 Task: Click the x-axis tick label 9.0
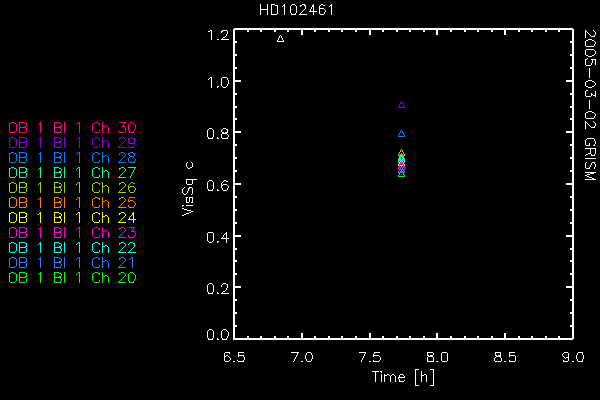pos(573,357)
